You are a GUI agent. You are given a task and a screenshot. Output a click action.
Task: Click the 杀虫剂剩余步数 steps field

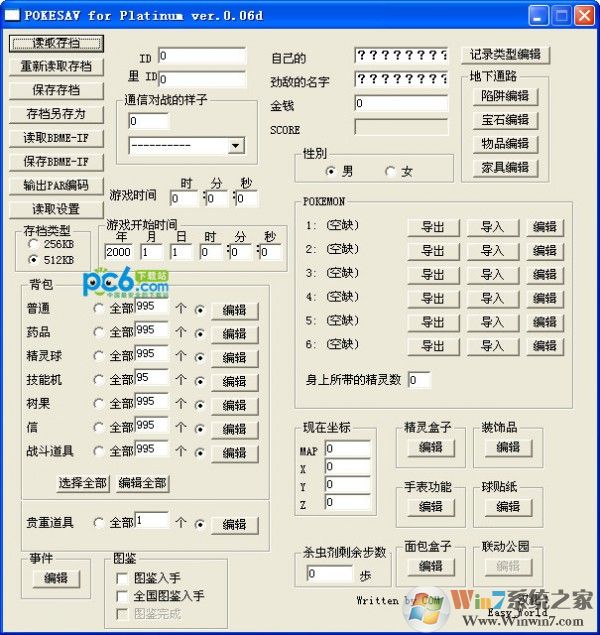330,573
